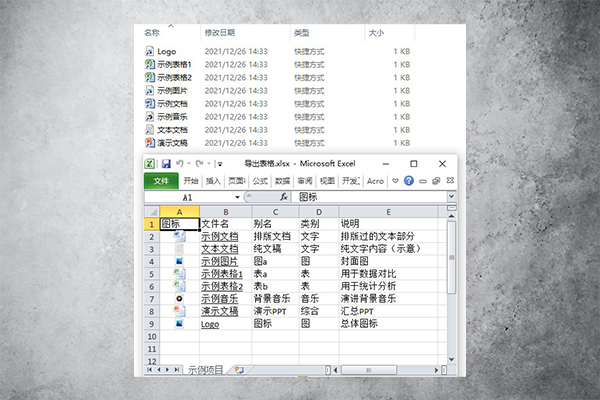Screen dimensions: 600x400
Task: Click the horizontal scrollbar right arrow
Action: tap(436, 370)
